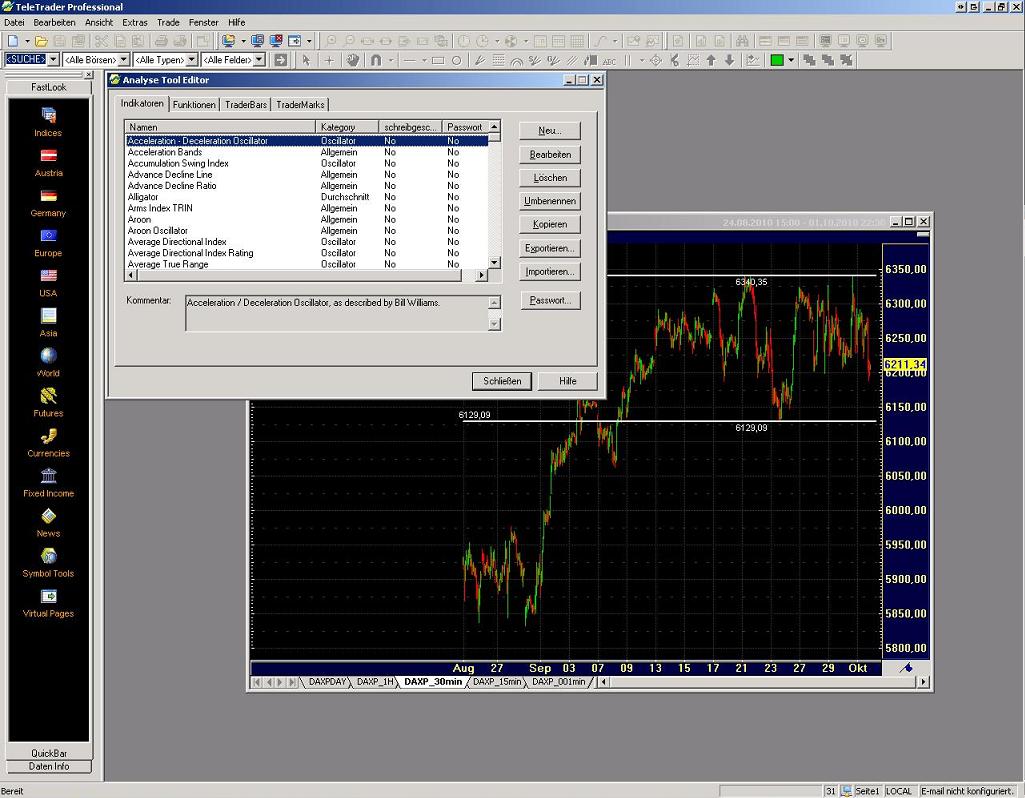Screen dimensions: 1025x798
Task: Click the binoculars search icon
Action: coord(742,41)
